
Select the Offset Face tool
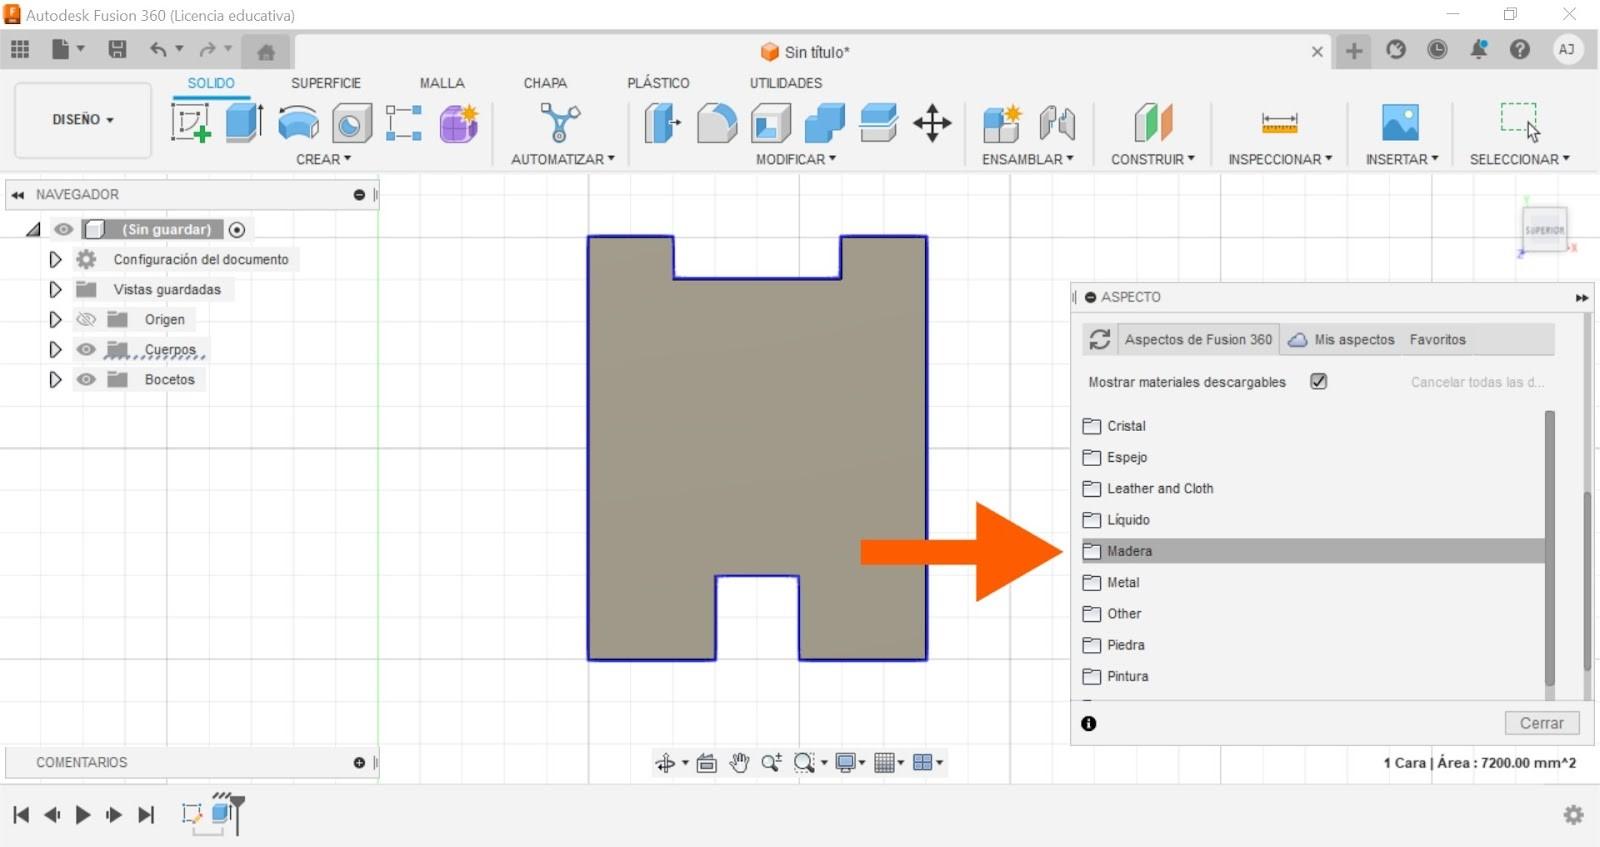coord(878,123)
